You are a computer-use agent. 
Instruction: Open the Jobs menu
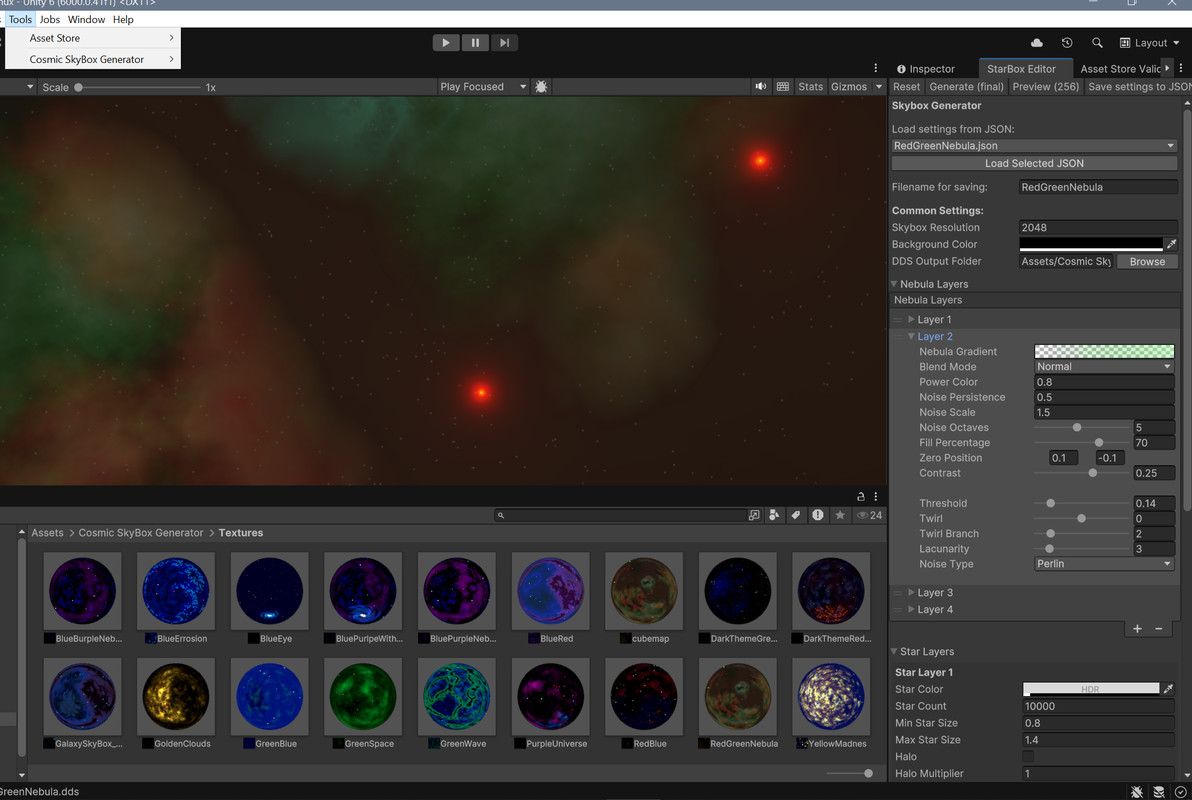(49, 19)
